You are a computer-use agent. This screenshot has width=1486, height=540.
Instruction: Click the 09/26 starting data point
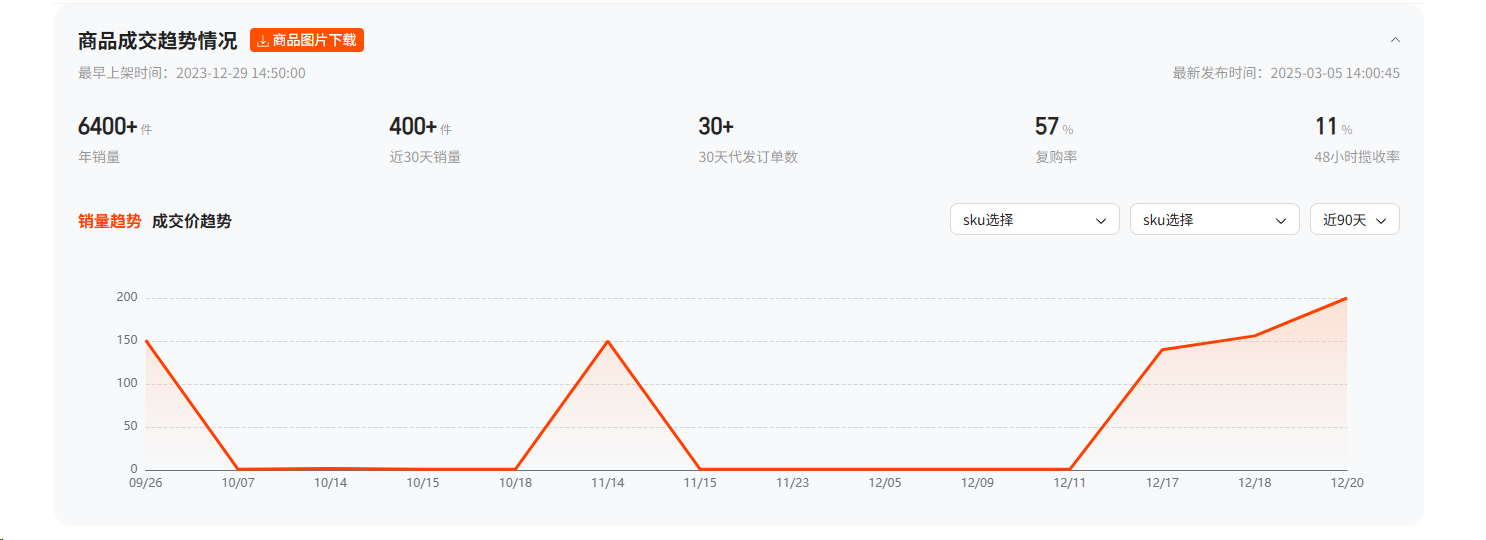click(x=146, y=341)
